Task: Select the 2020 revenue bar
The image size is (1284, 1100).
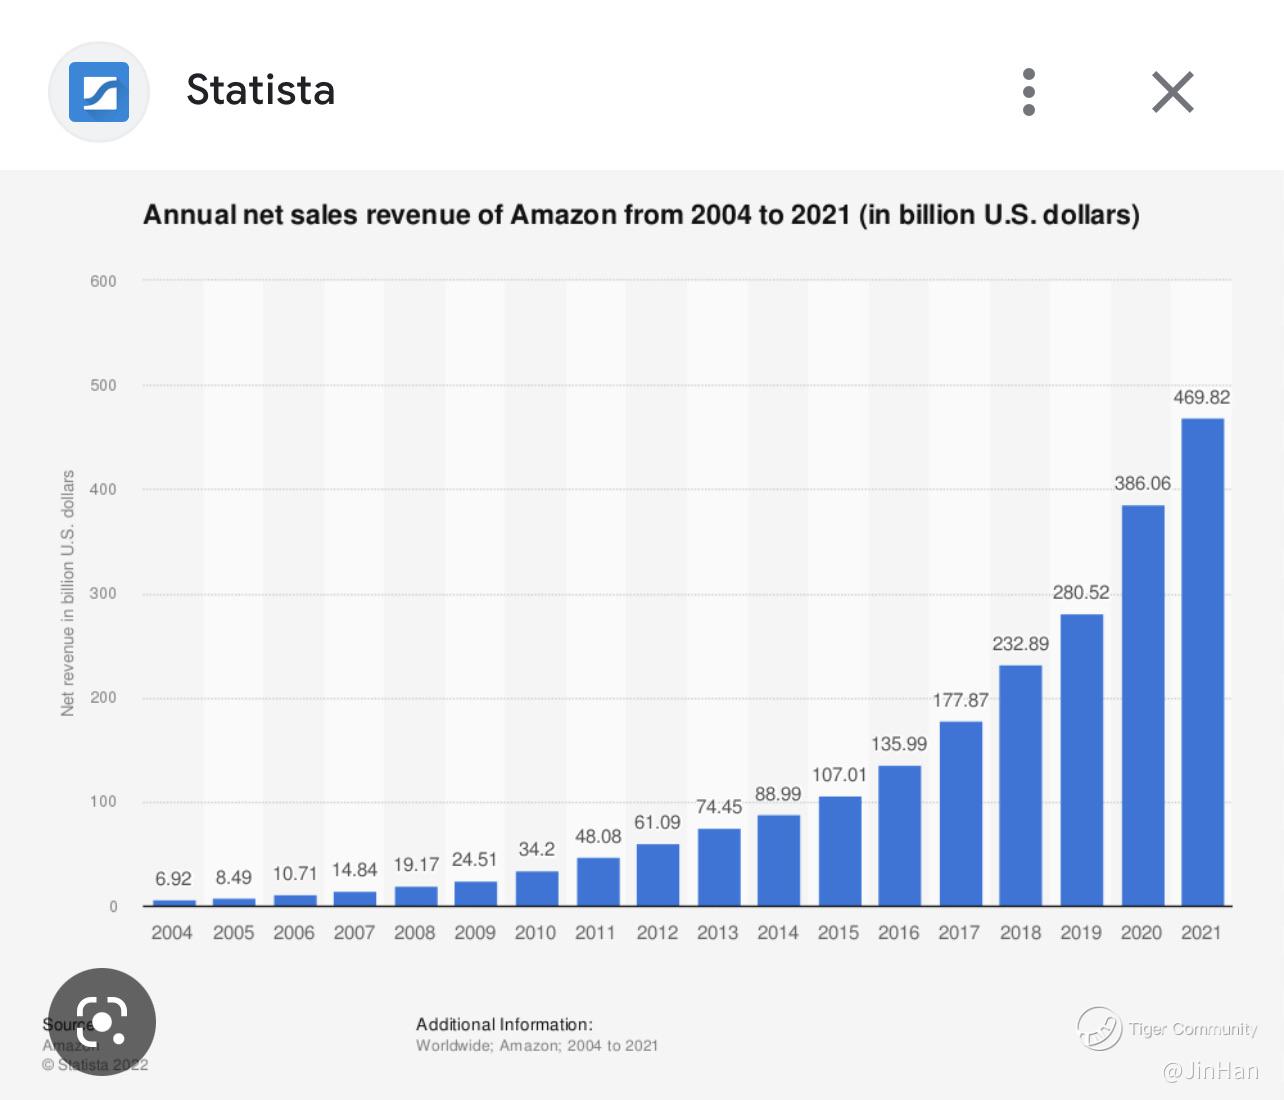Action: (1142, 705)
